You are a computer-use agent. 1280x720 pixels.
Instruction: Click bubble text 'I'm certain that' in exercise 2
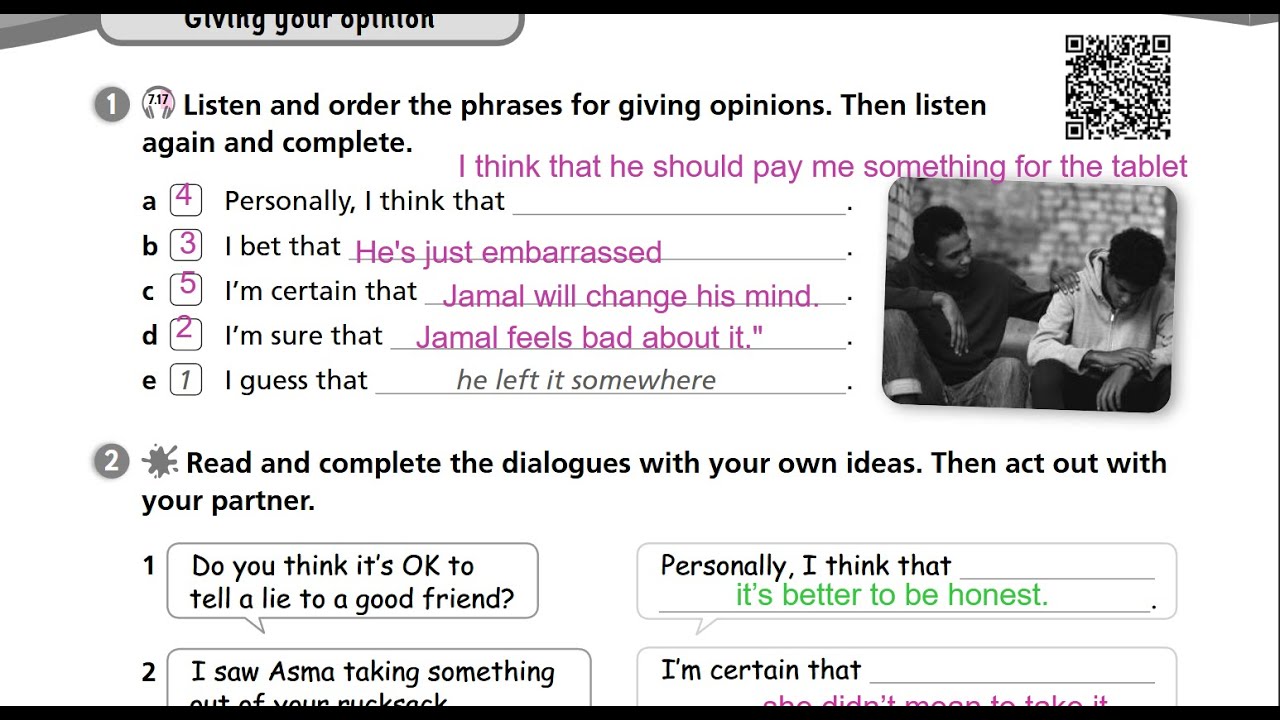(761, 670)
